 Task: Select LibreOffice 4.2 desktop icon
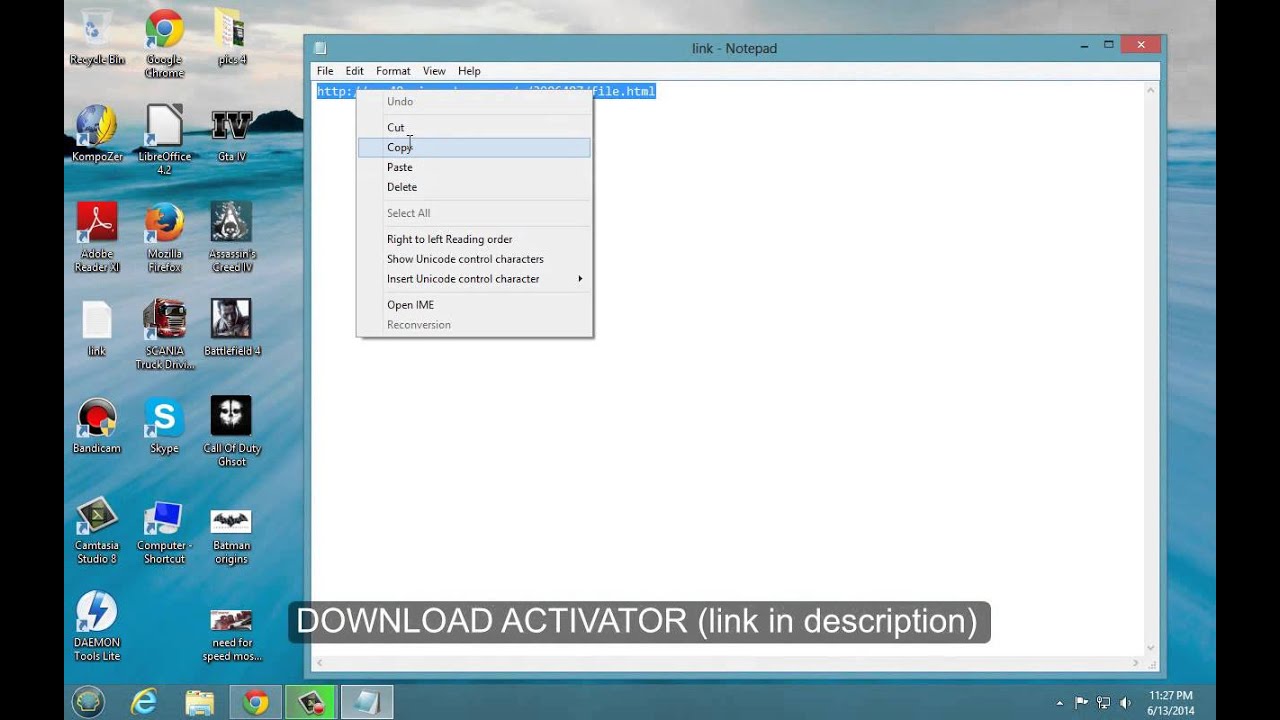(x=164, y=140)
